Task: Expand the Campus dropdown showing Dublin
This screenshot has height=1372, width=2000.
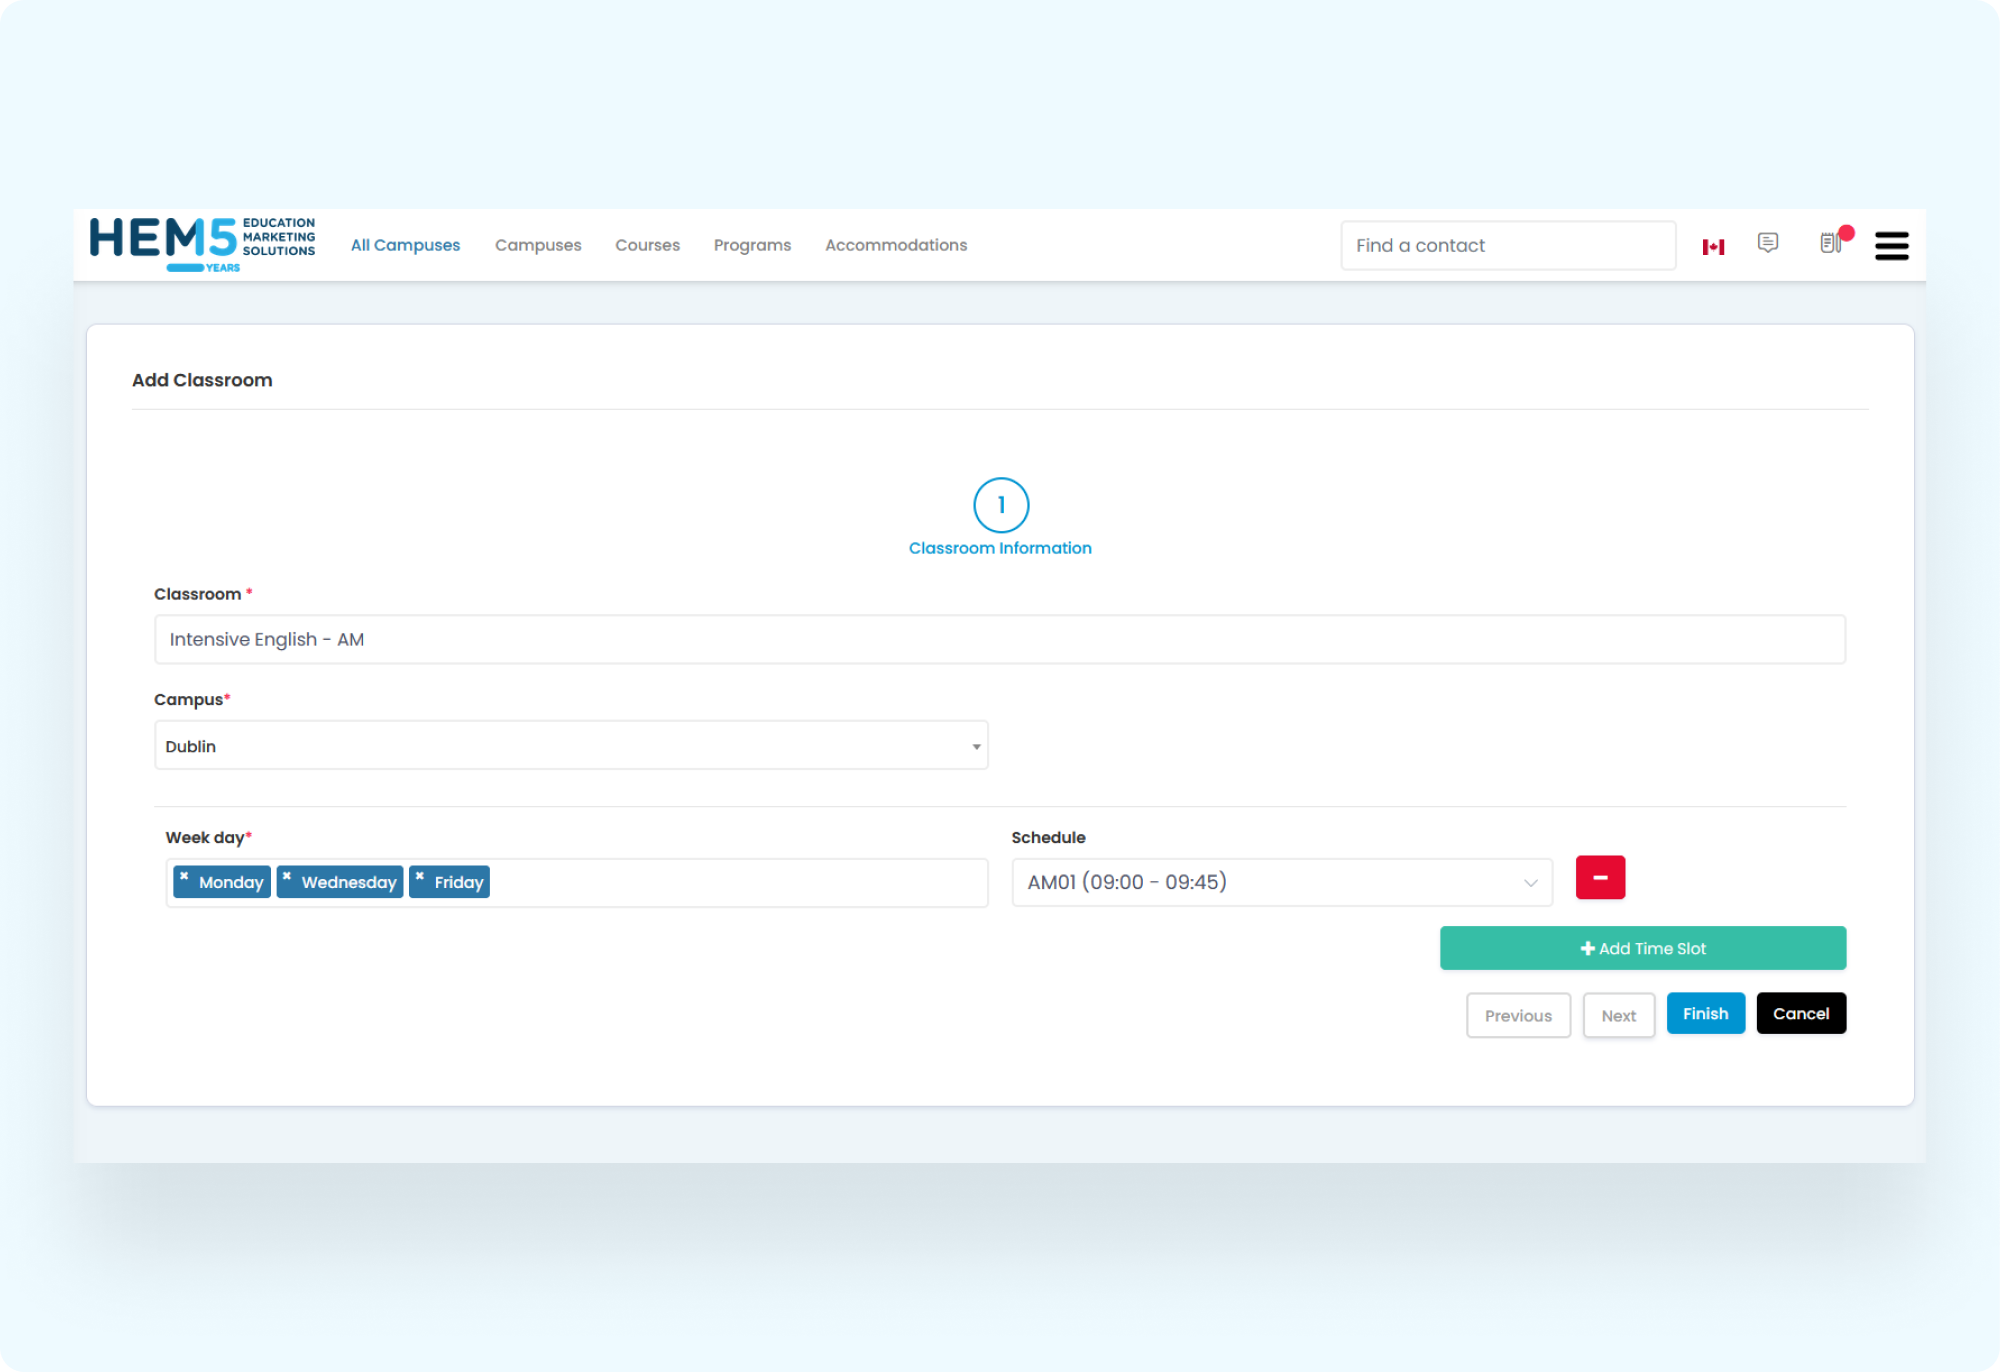Action: click(571, 746)
